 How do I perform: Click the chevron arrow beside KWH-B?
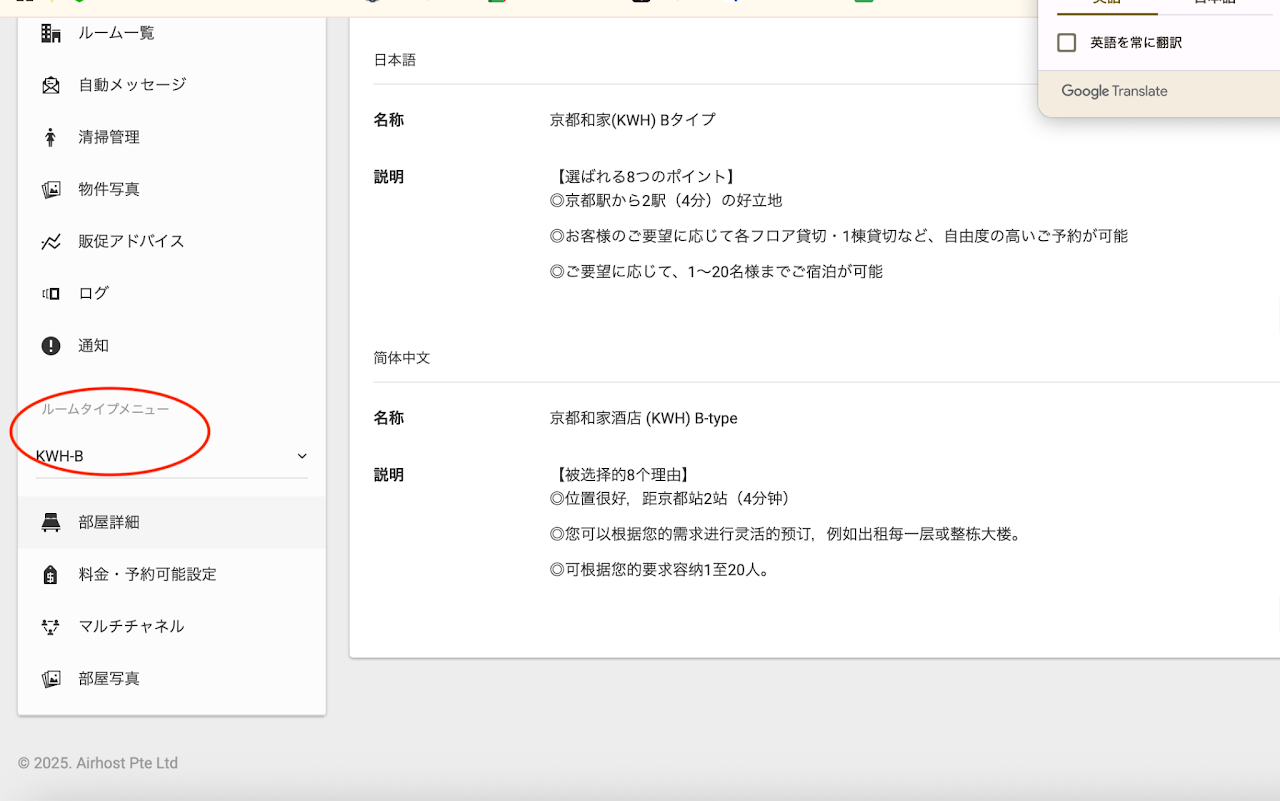coord(302,456)
